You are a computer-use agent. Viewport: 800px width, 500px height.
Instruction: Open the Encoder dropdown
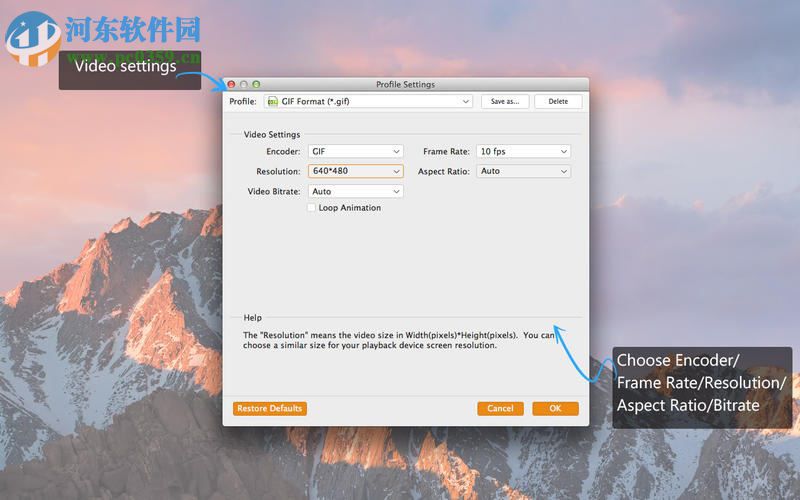tap(356, 151)
